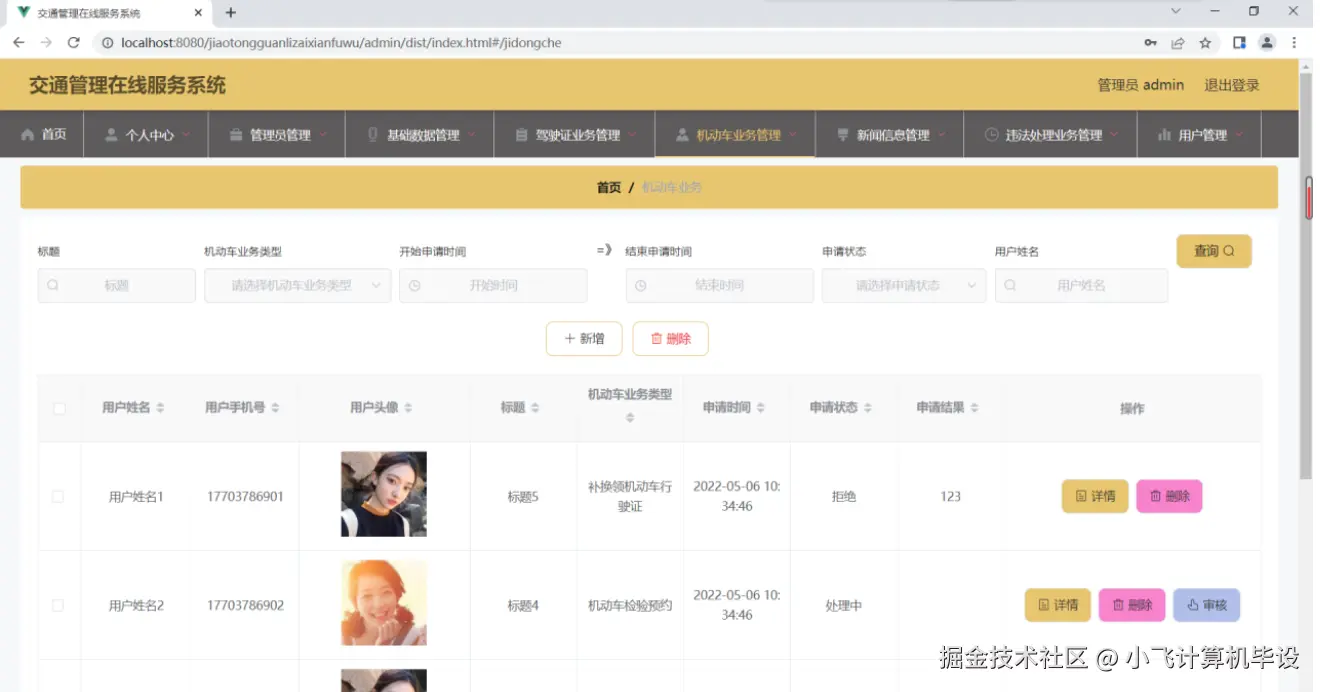The height and width of the screenshot is (692, 1320).
Task: Click the 新增 add button
Action: coord(584,339)
